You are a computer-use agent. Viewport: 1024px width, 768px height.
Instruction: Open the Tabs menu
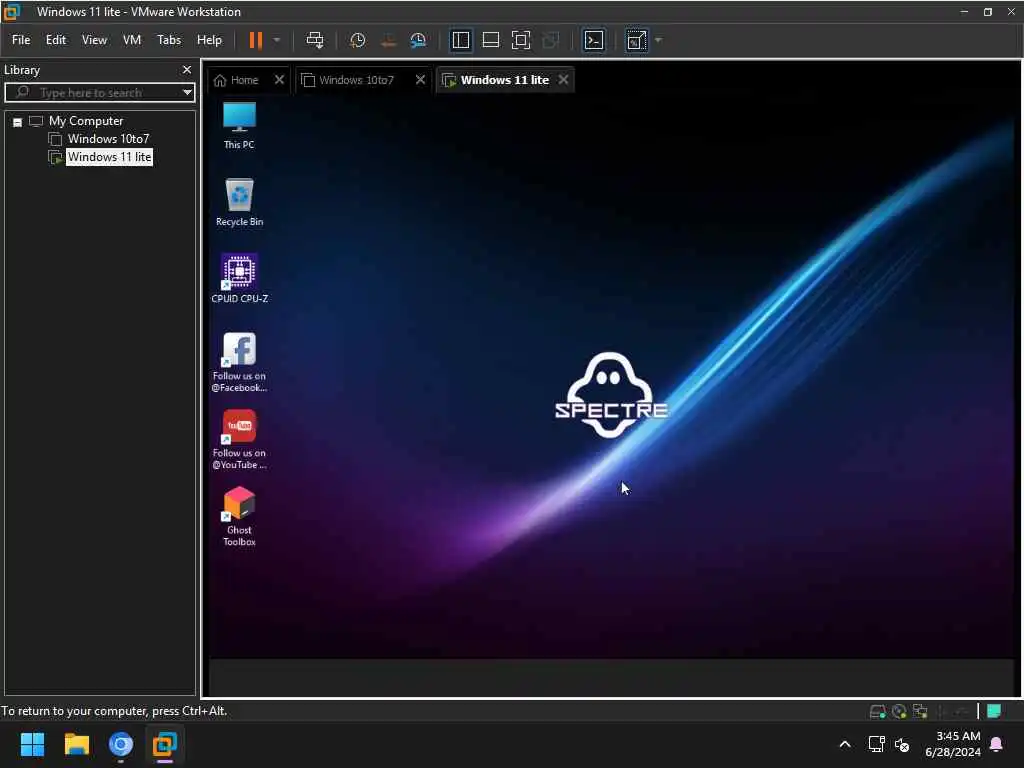point(169,40)
